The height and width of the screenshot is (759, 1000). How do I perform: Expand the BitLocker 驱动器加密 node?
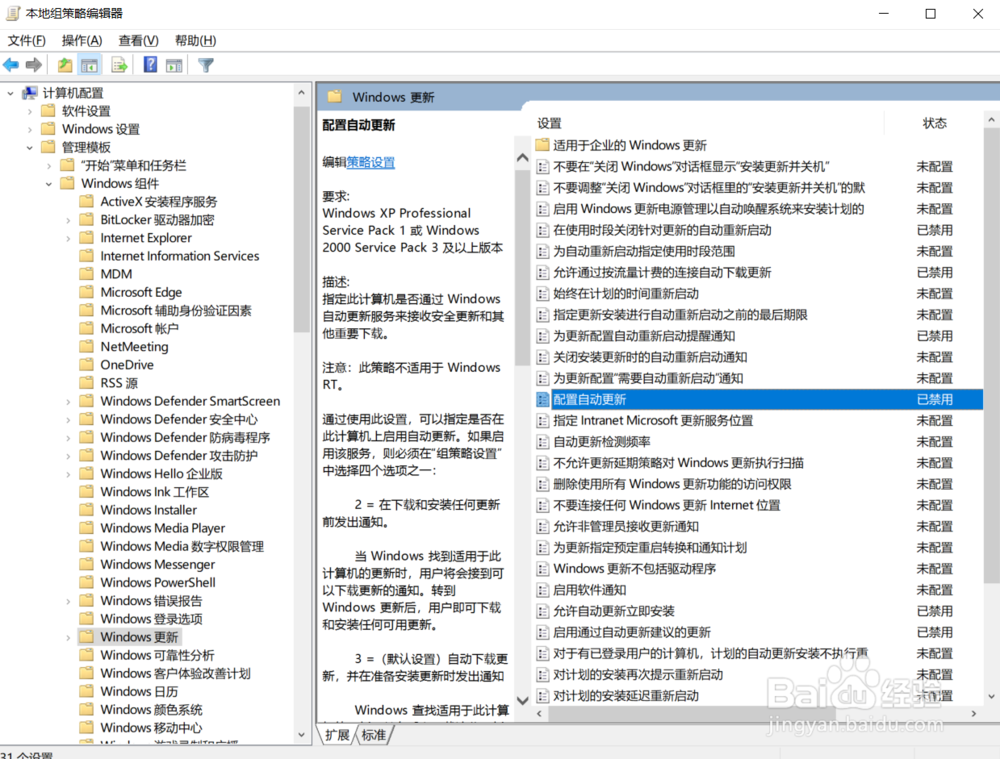coord(68,220)
